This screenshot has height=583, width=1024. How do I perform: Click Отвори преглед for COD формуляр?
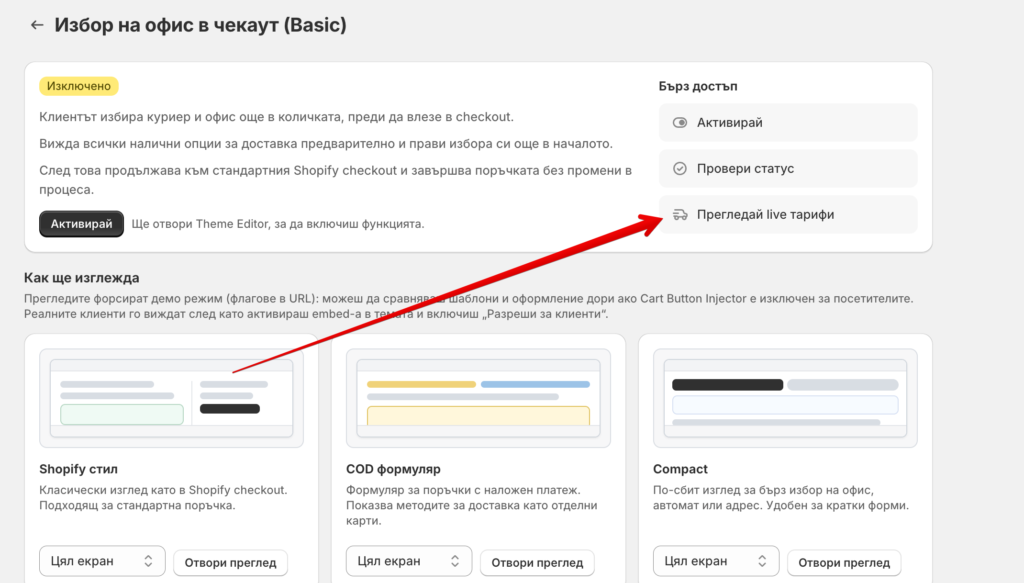[537, 562]
